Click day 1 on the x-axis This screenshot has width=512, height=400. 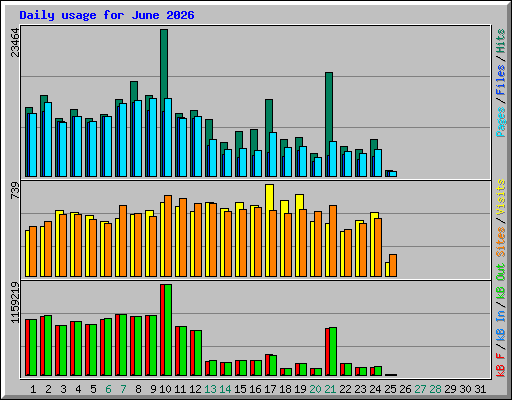click(x=33, y=389)
